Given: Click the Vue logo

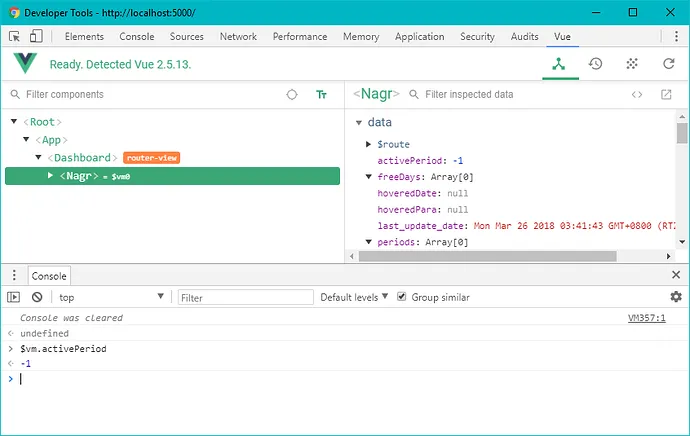Looking at the screenshot, I should (x=25, y=63).
